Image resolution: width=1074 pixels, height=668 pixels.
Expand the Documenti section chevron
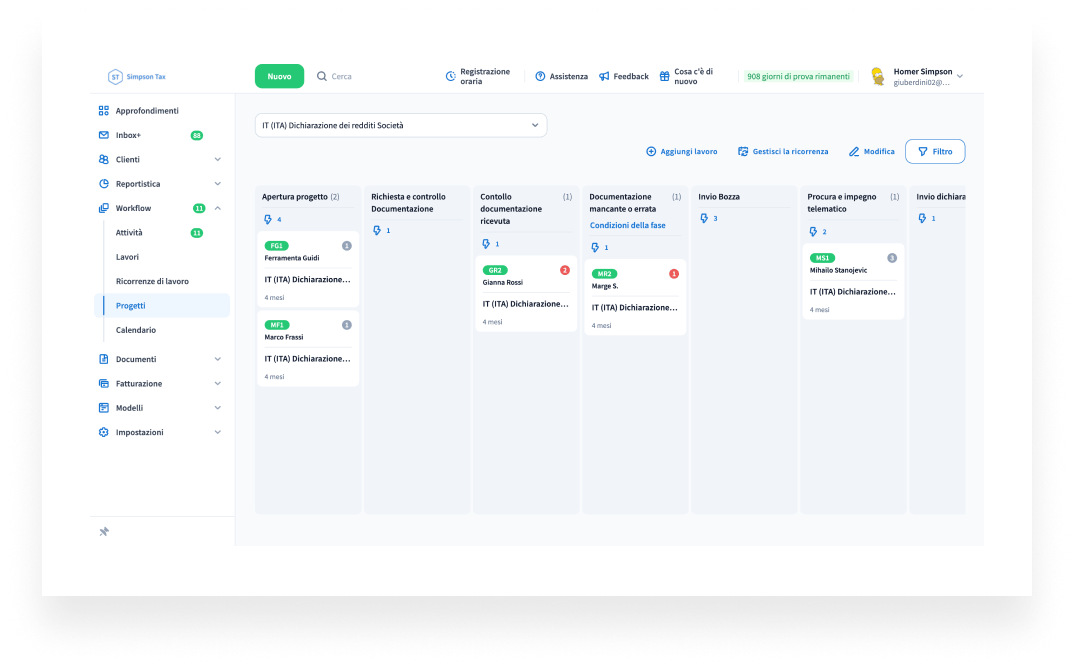pos(218,360)
